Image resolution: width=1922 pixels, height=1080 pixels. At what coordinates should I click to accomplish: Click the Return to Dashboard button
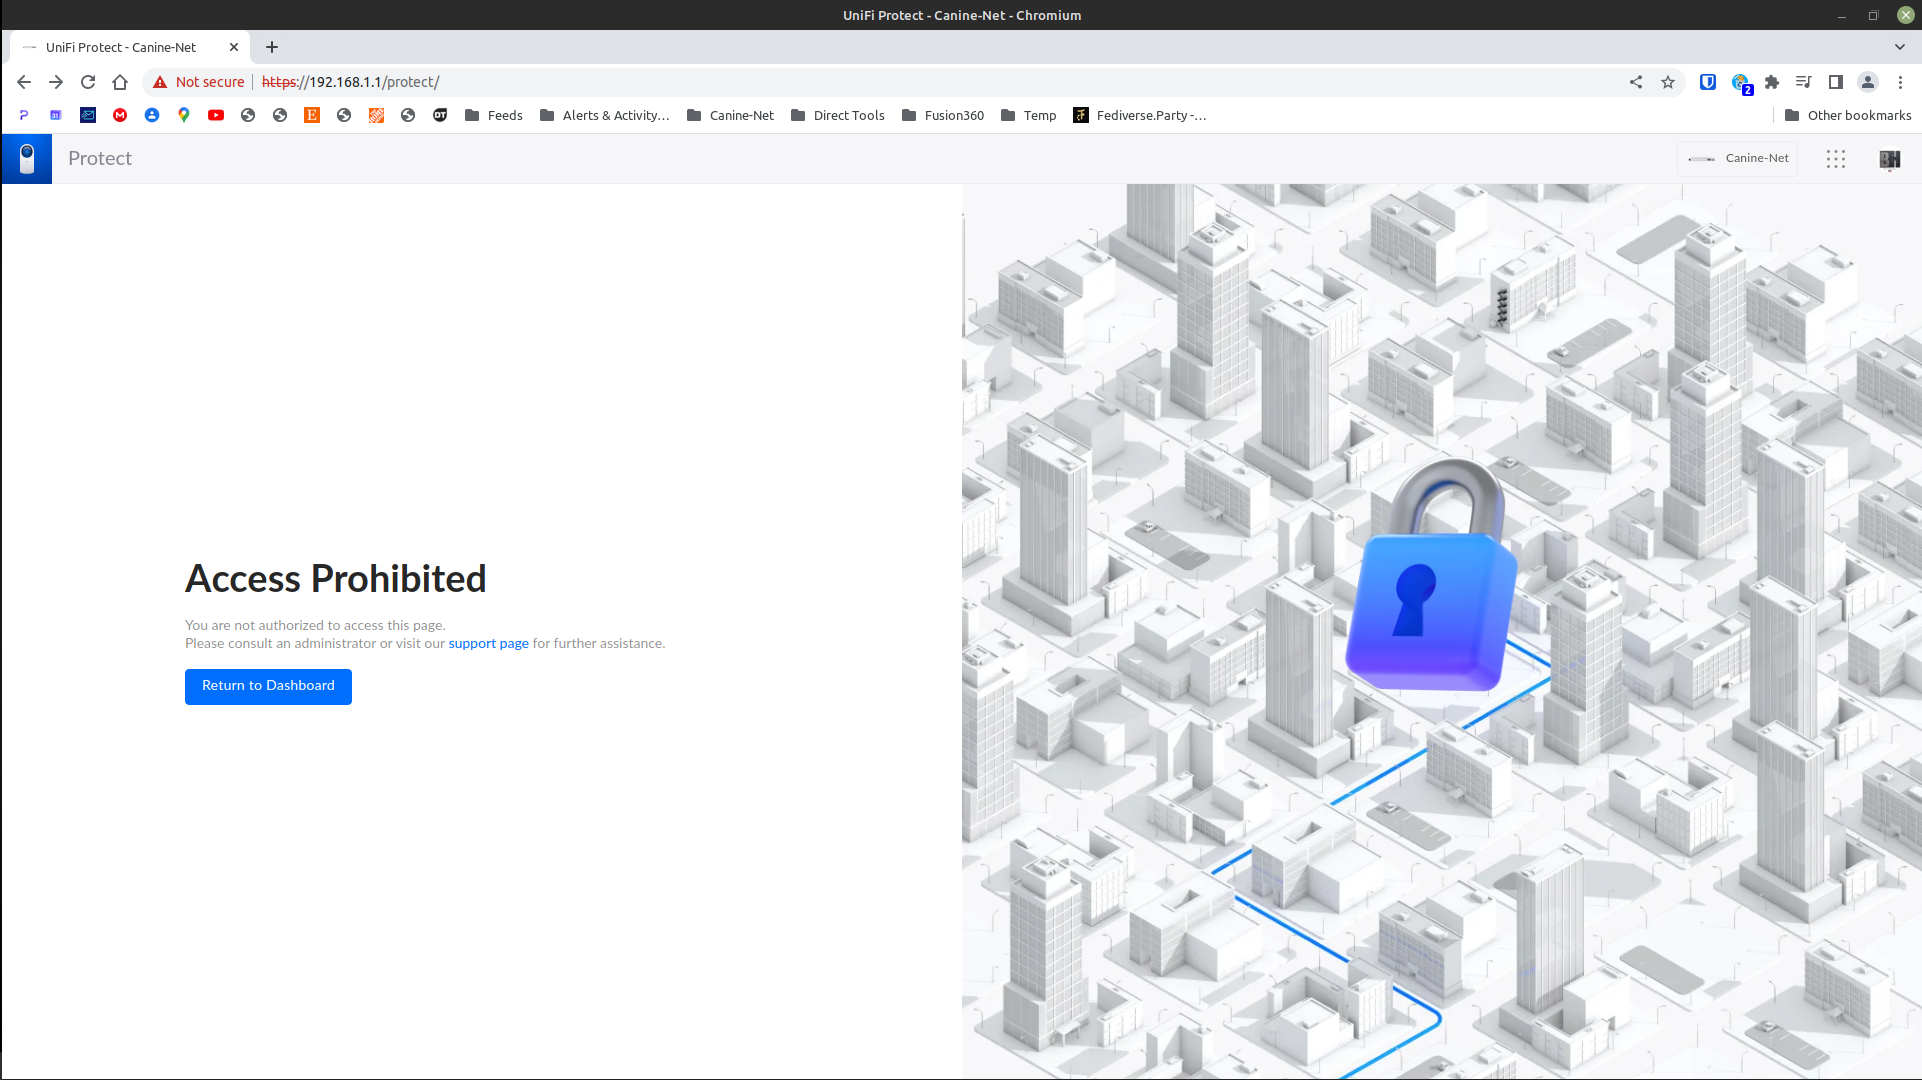click(268, 686)
